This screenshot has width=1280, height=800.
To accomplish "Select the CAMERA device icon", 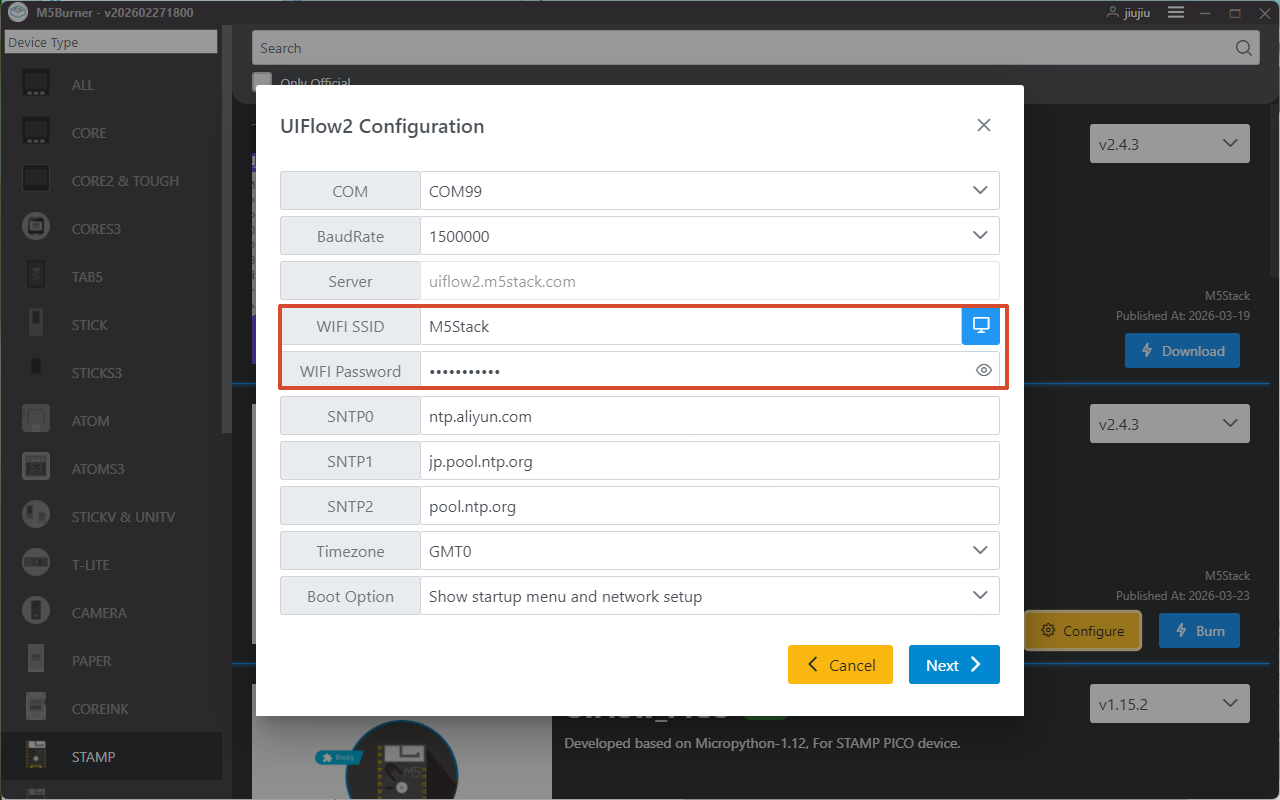I will [36, 612].
